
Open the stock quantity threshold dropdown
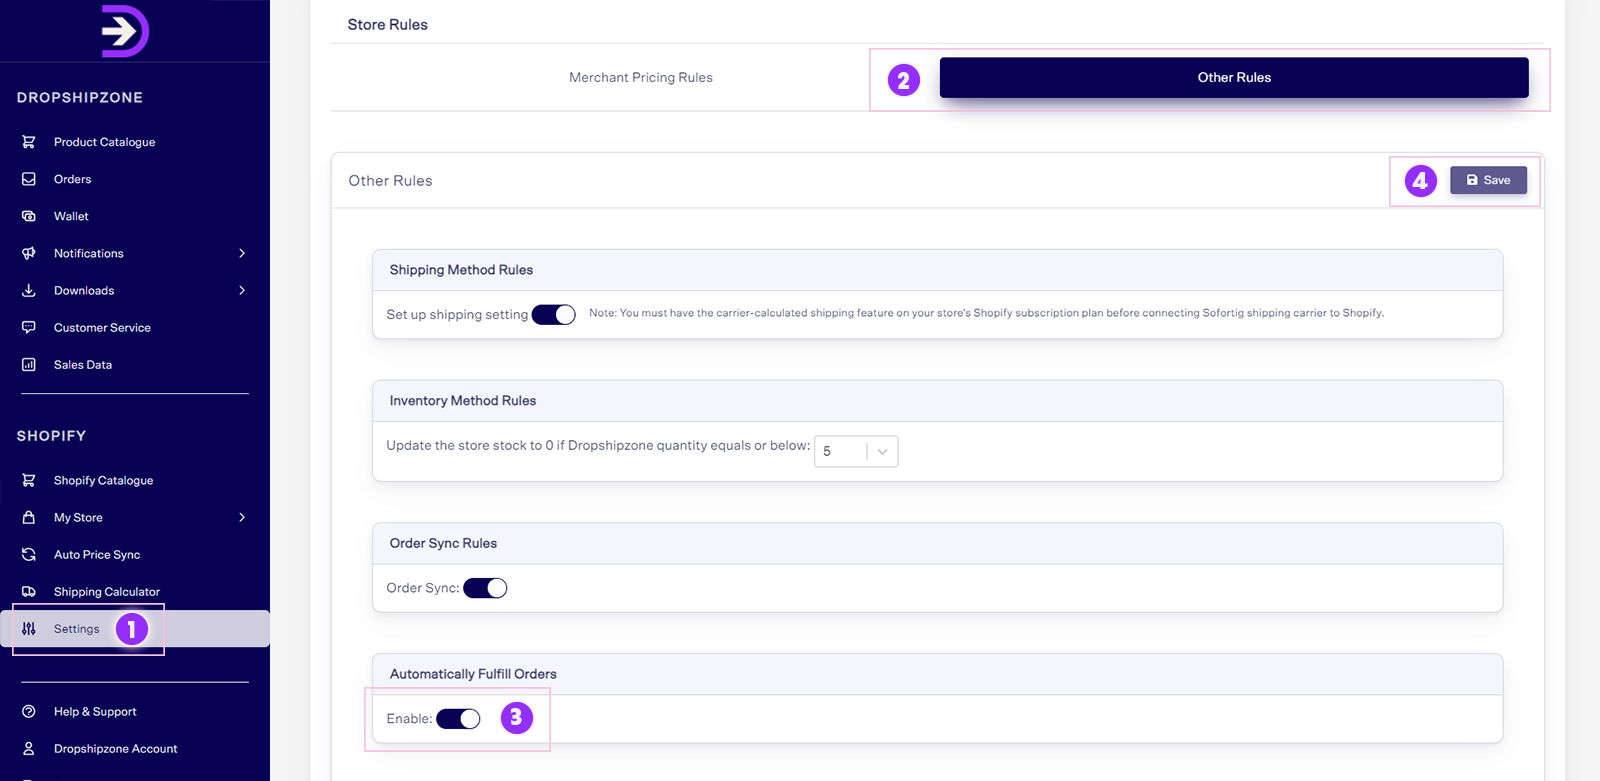pyautogui.click(x=856, y=451)
